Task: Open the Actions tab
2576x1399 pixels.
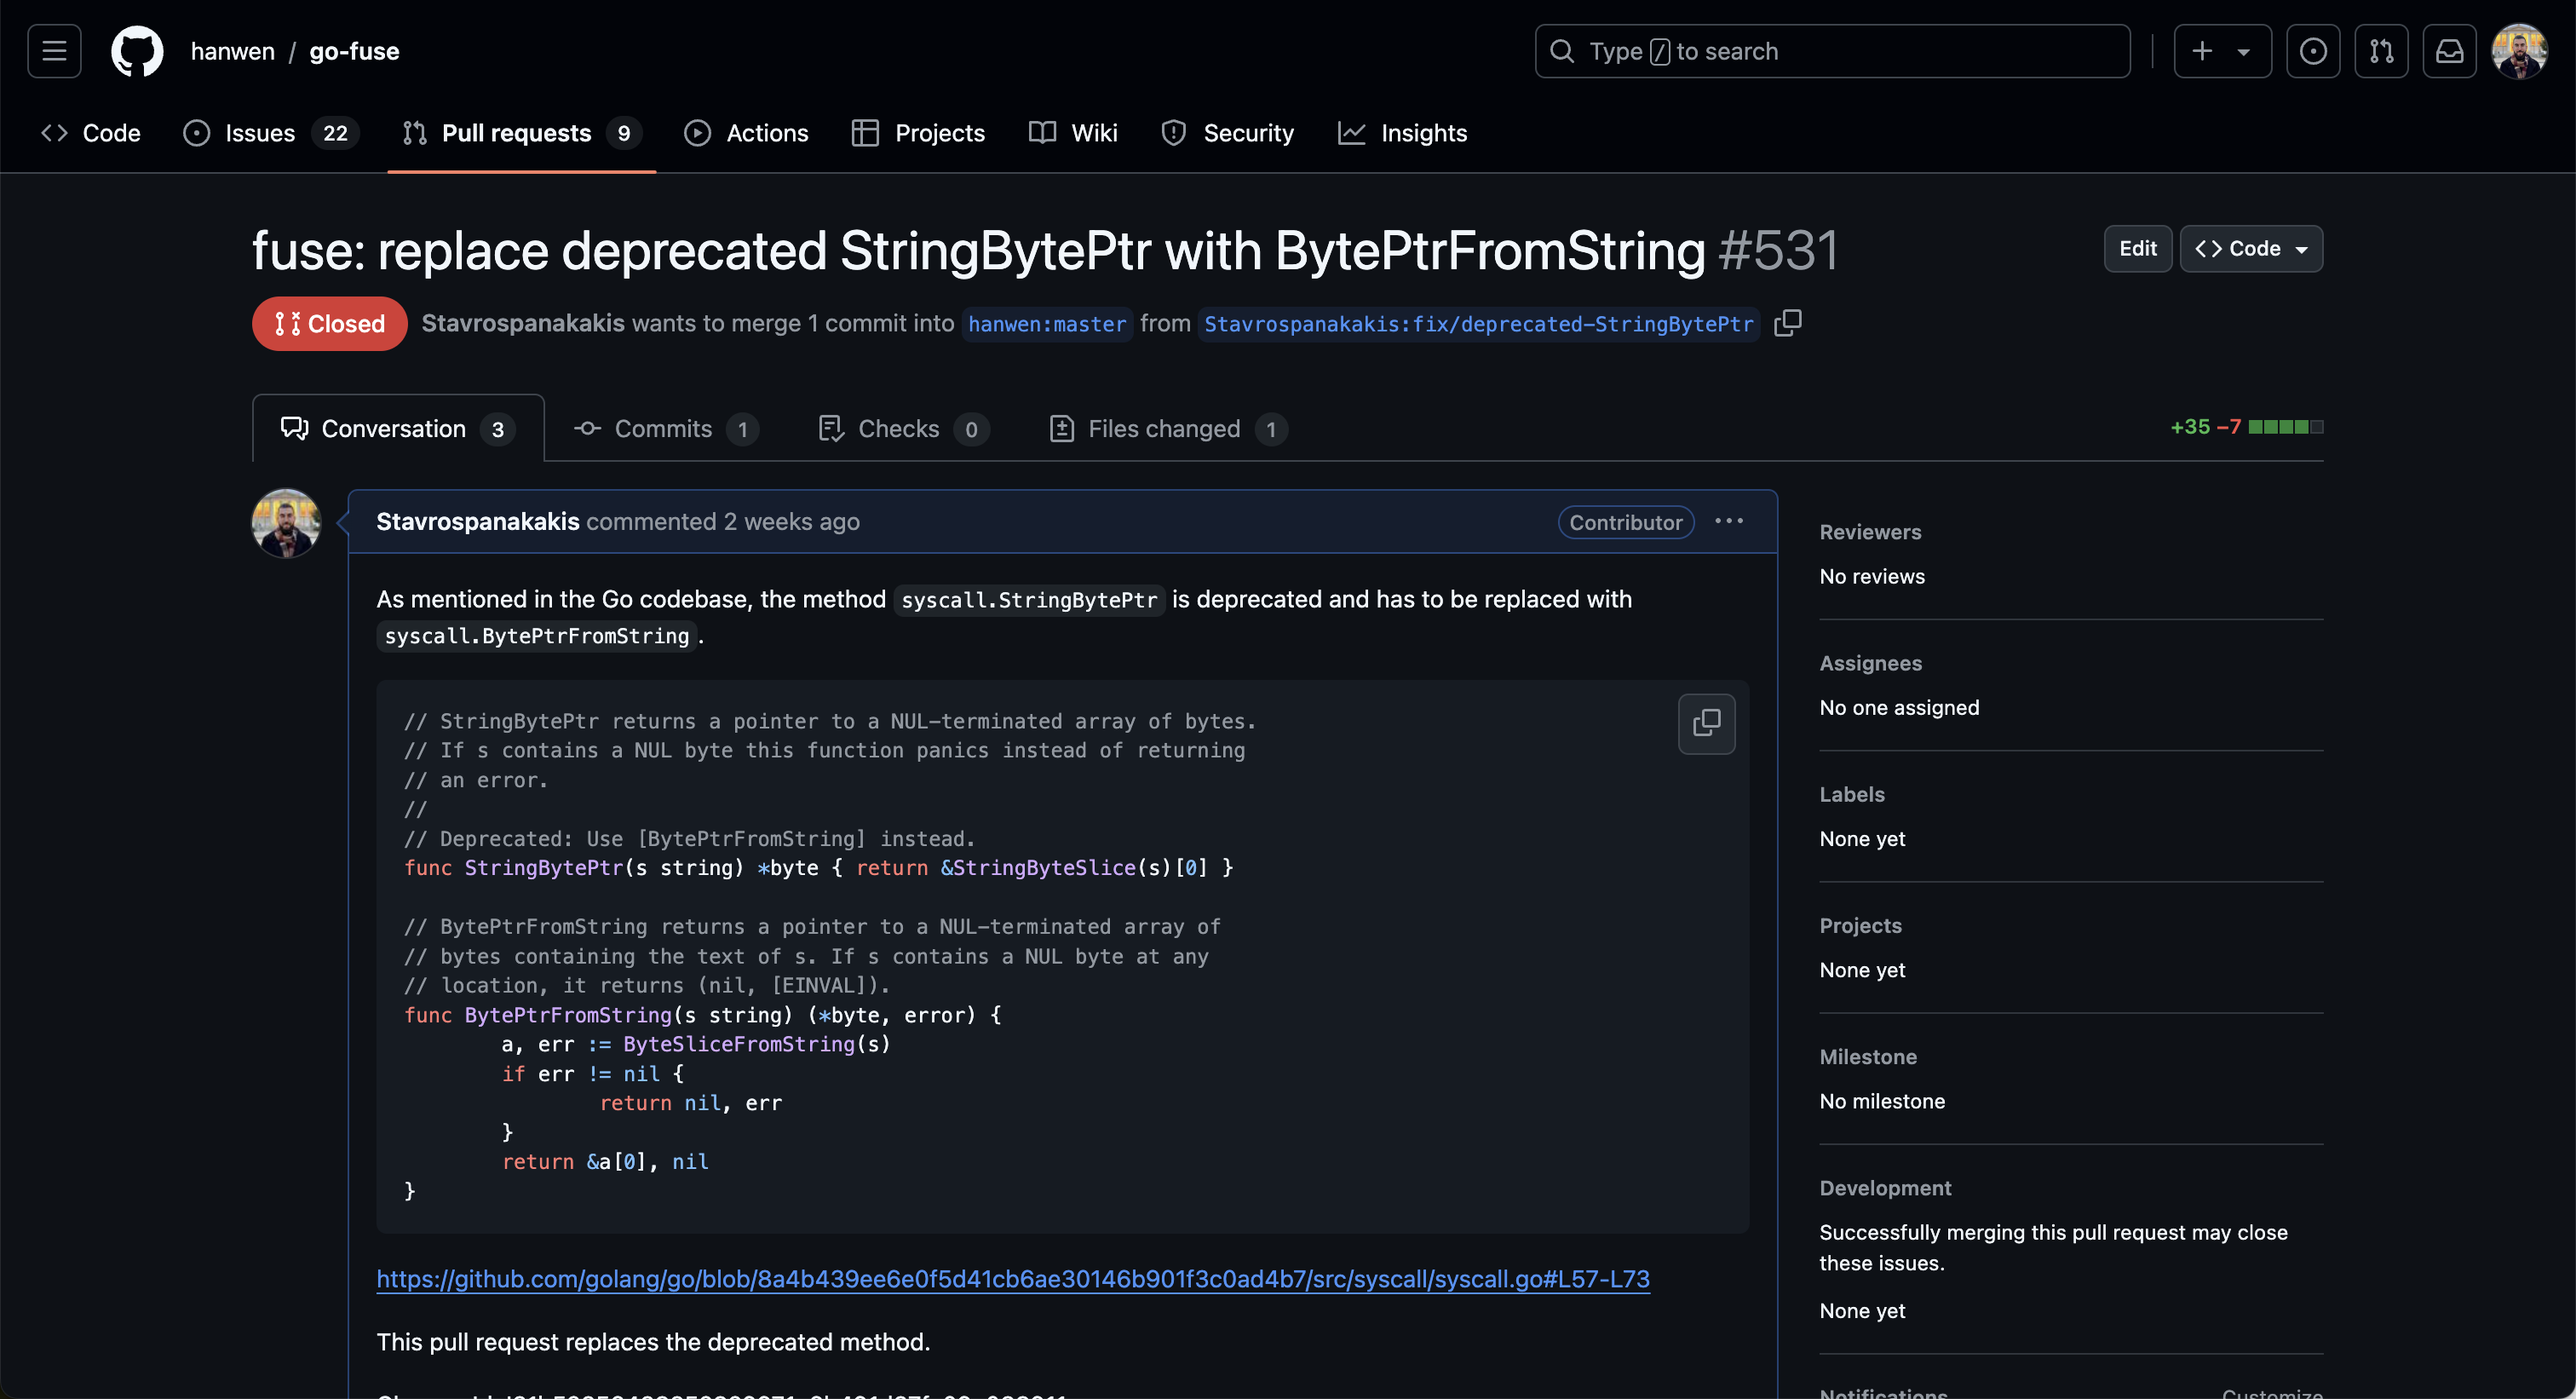Action: click(x=746, y=133)
